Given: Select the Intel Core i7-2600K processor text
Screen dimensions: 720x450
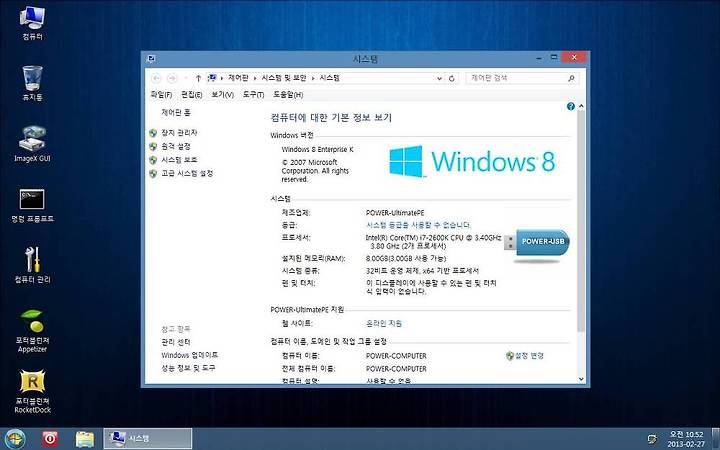Looking at the screenshot, I should tap(433, 242).
